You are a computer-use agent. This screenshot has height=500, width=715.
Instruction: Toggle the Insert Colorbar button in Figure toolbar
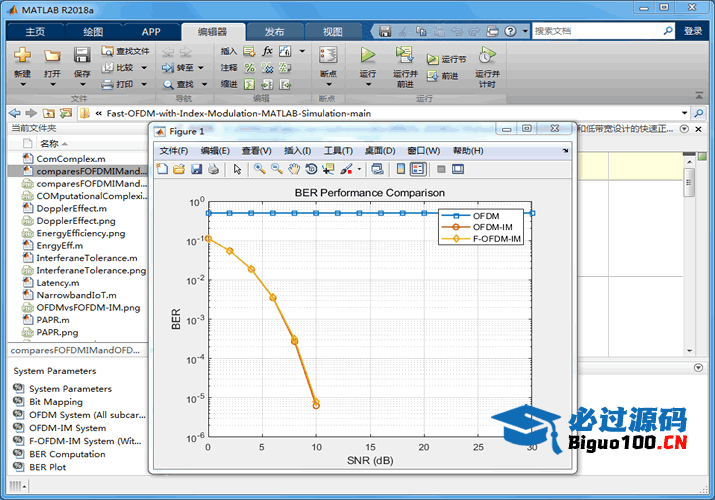pyautogui.click(x=401, y=169)
